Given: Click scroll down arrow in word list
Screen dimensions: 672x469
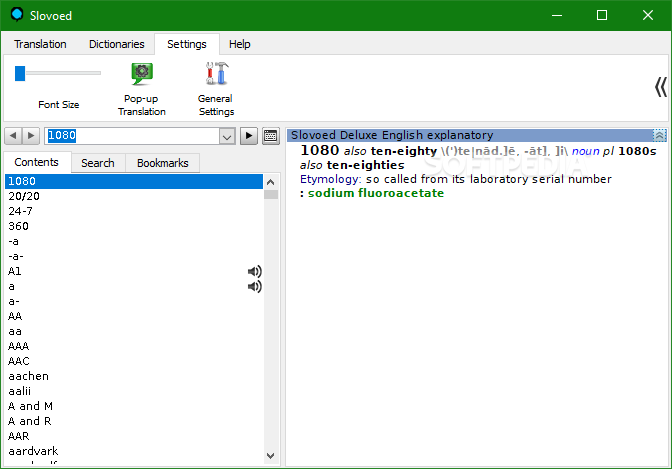Looking at the screenshot, I should (x=270, y=456).
